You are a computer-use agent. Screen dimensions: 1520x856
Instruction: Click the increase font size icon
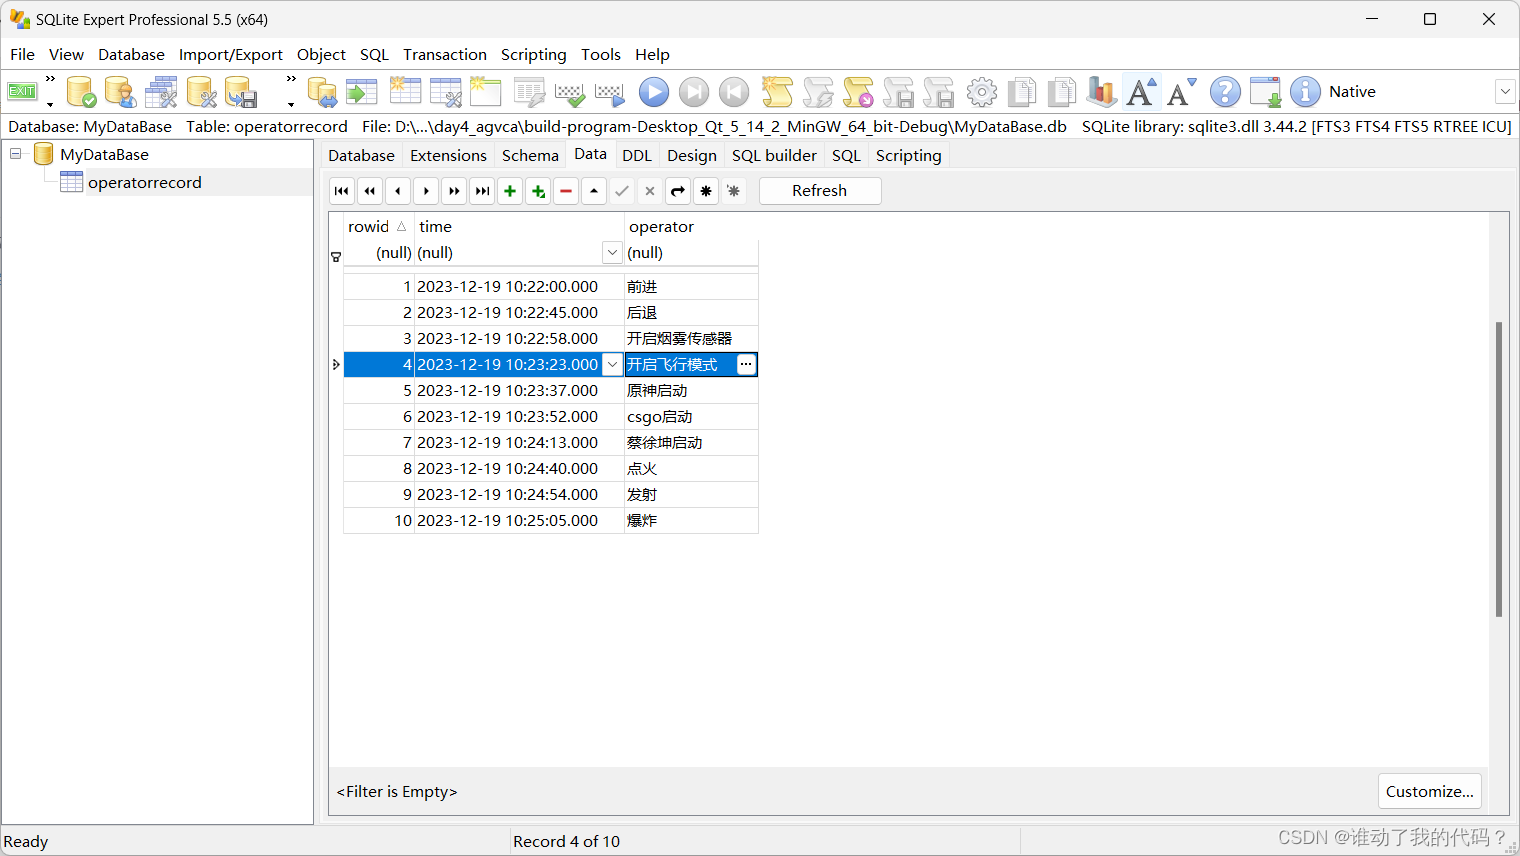pyautogui.click(x=1140, y=91)
